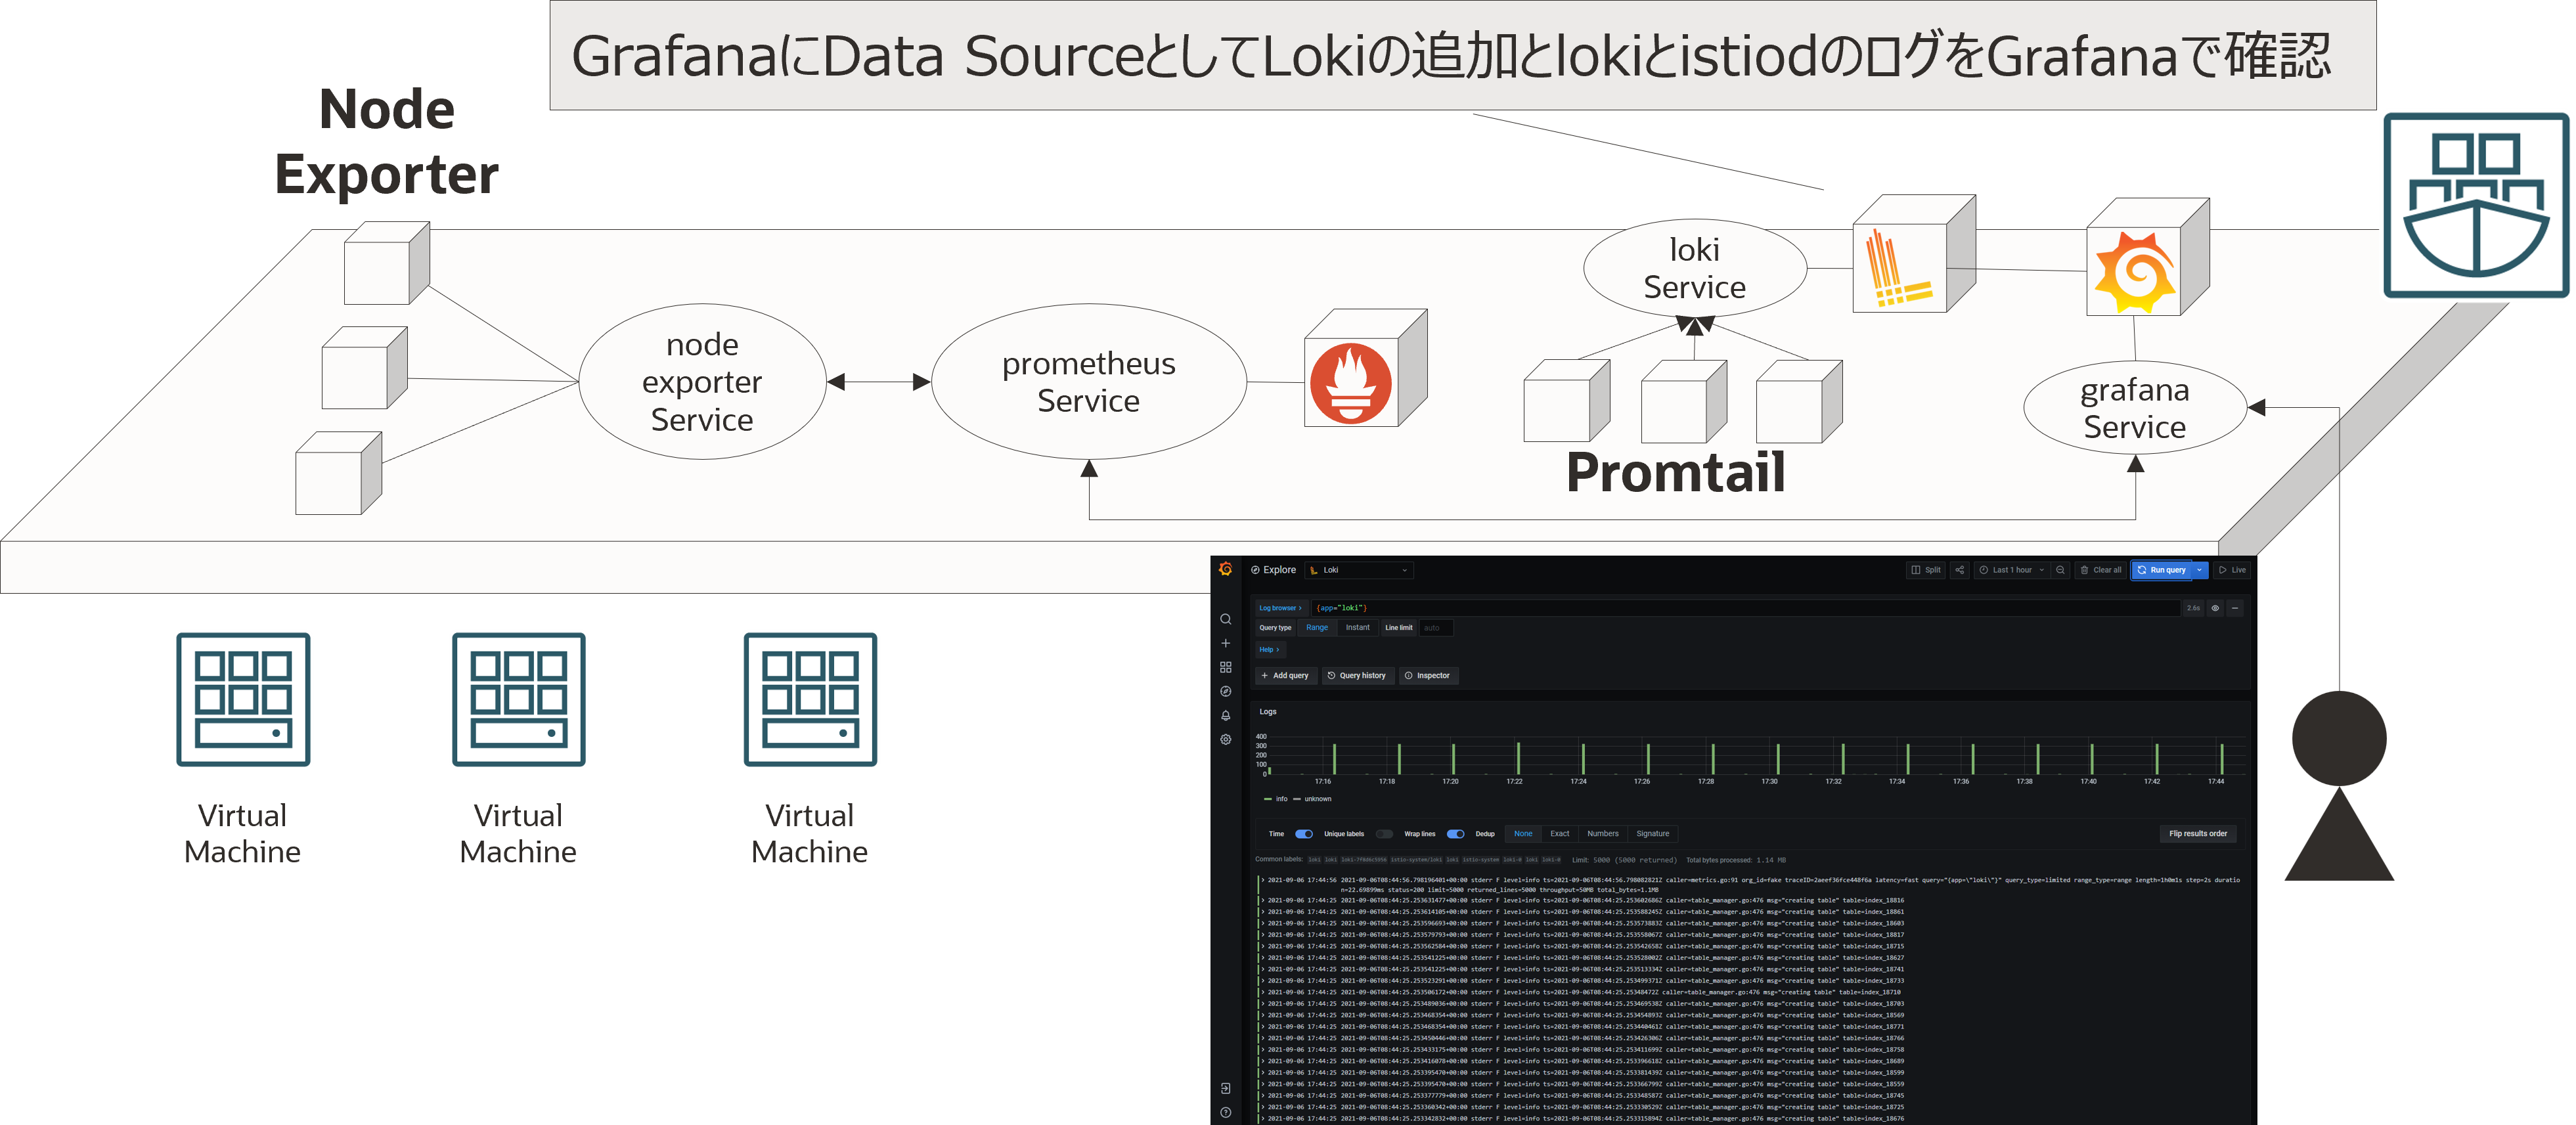Start Live log streaming
Screen dimensions: 2576x1125
2232,570
